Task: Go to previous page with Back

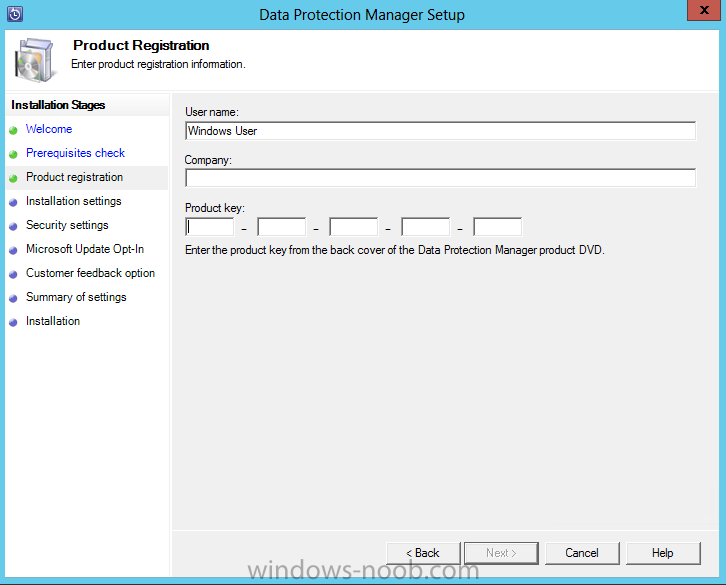Action: pyautogui.click(x=423, y=553)
